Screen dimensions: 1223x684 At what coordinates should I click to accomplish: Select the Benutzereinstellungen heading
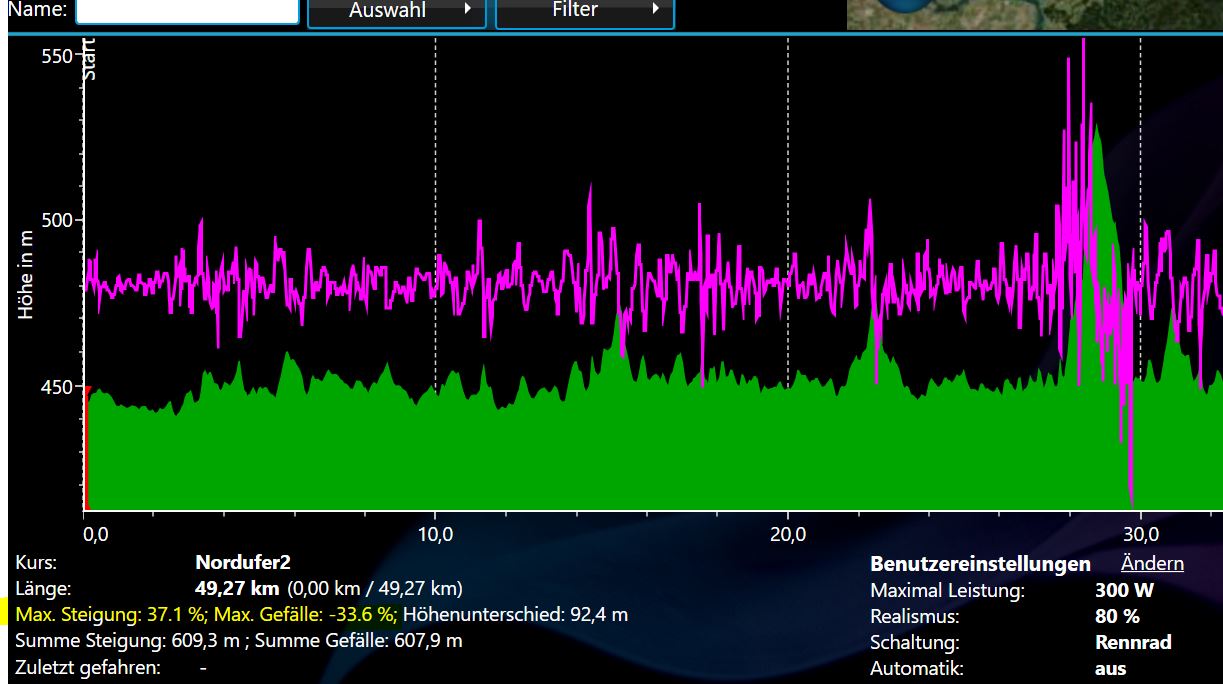tap(980, 564)
